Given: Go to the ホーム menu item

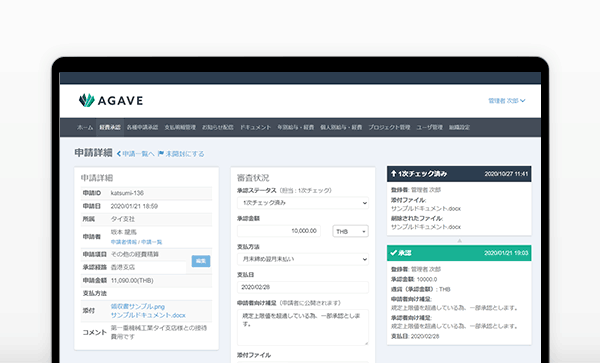Looking at the screenshot, I should 85,127.
